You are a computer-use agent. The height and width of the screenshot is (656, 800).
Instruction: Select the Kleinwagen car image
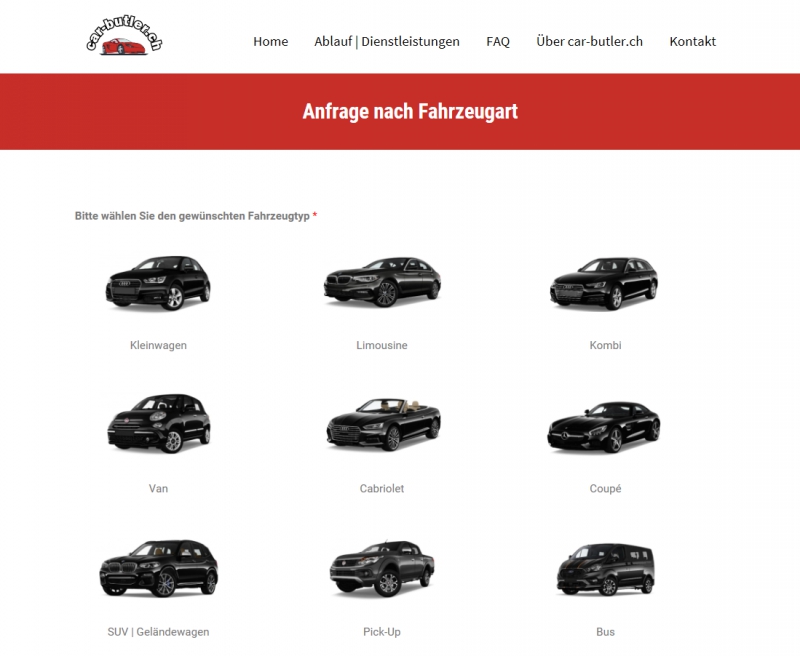(158, 283)
